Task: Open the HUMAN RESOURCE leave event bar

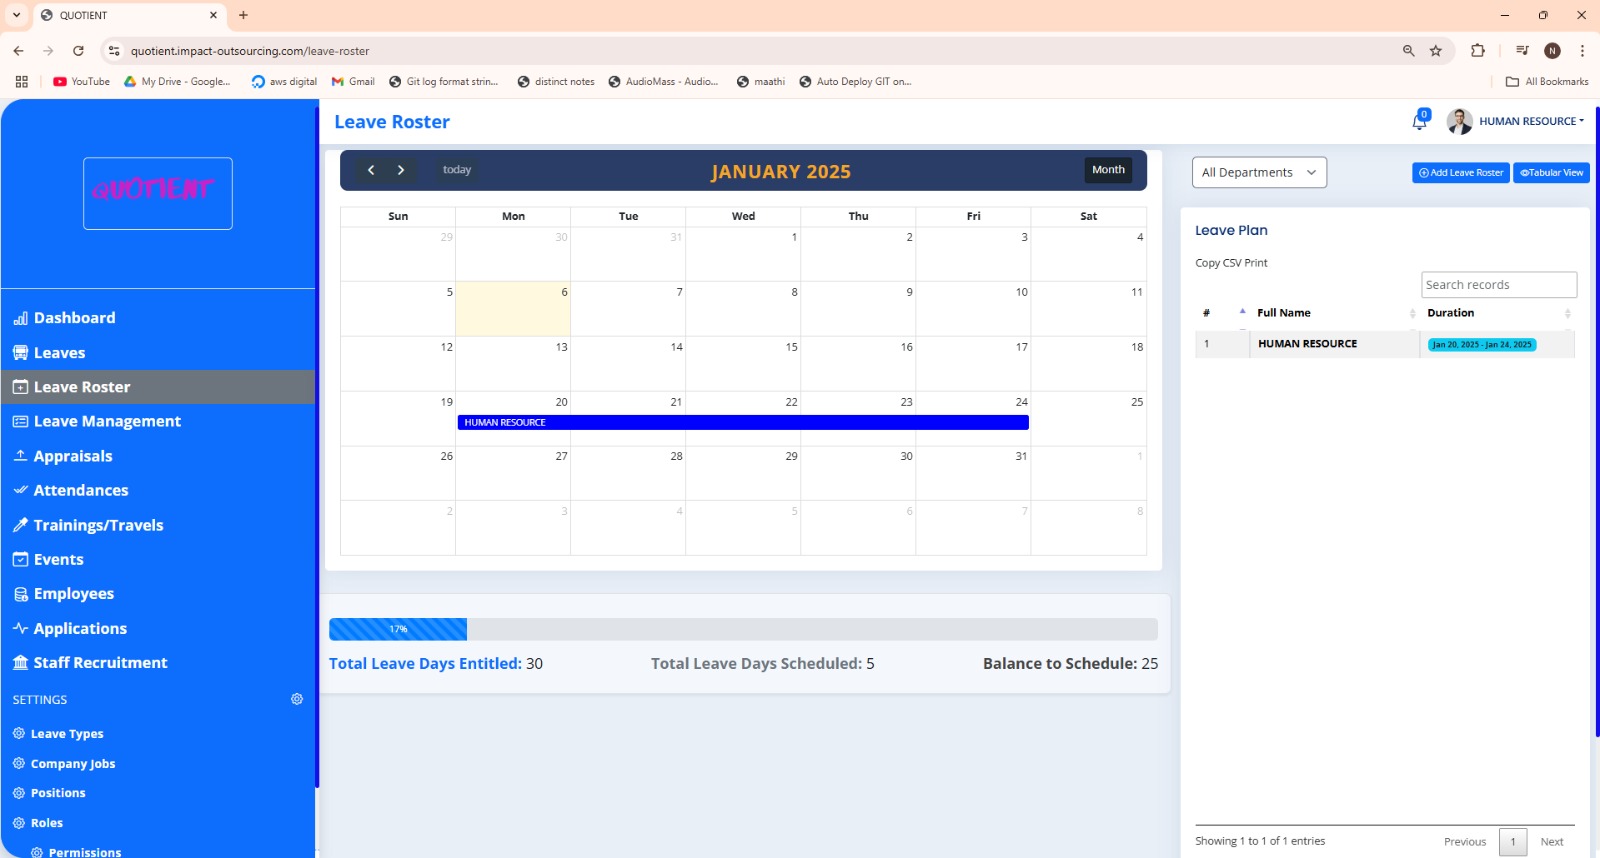Action: tap(742, 423)
